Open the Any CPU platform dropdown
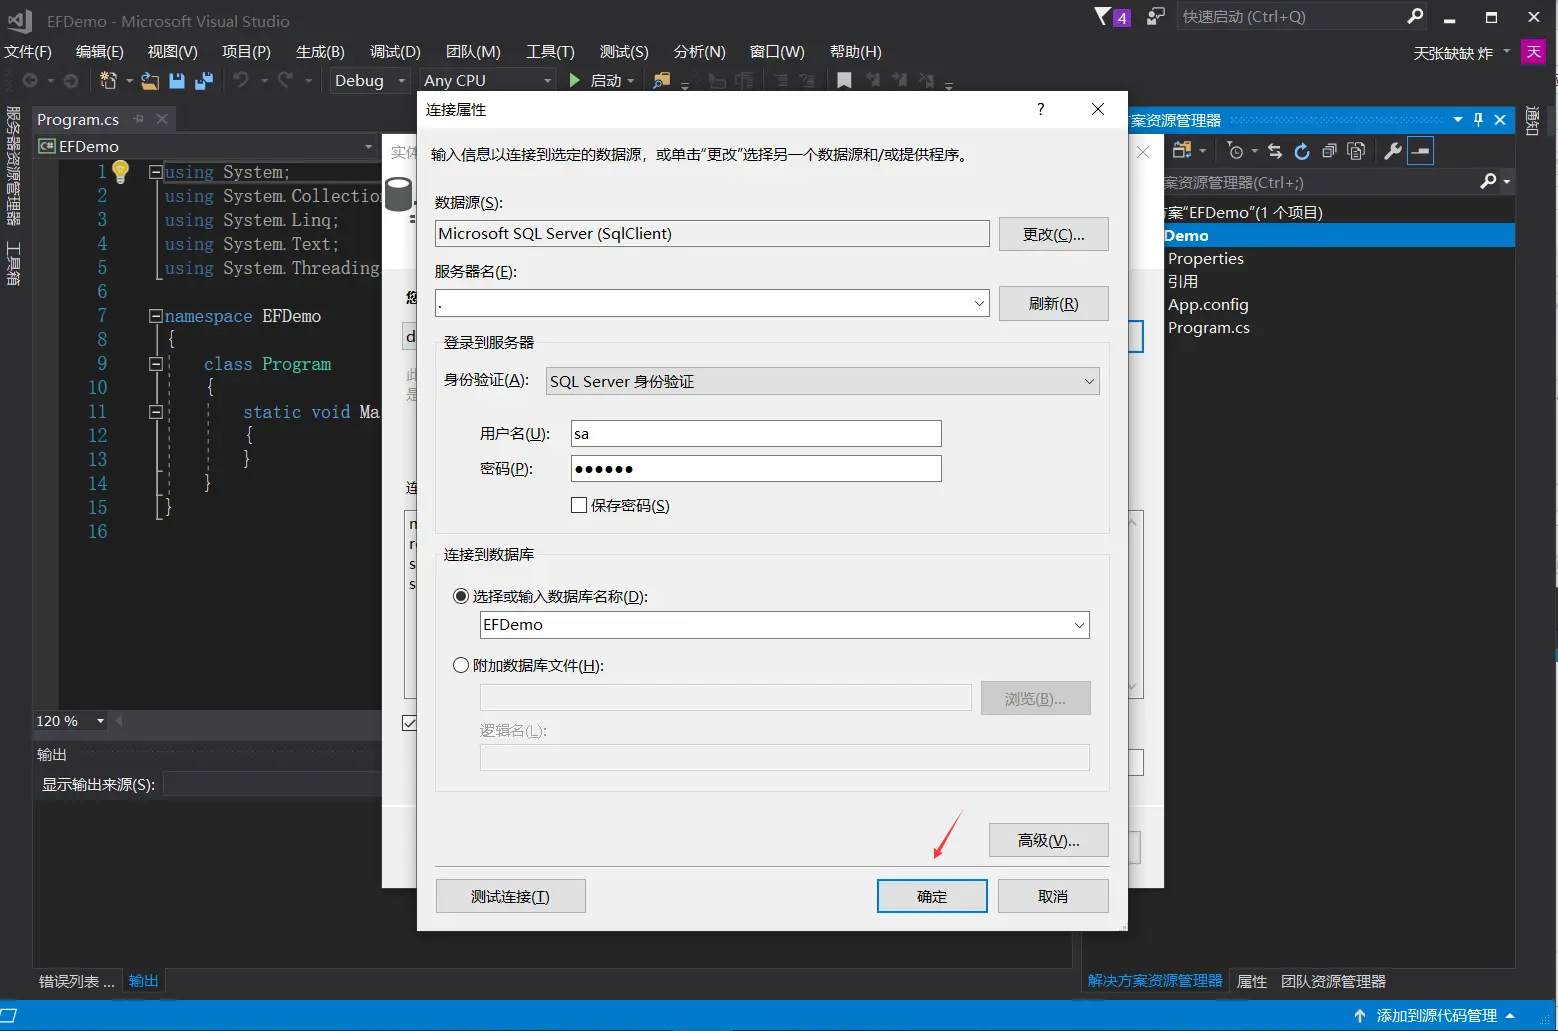The image size is (1558, 1031). (x=547, y=81)
